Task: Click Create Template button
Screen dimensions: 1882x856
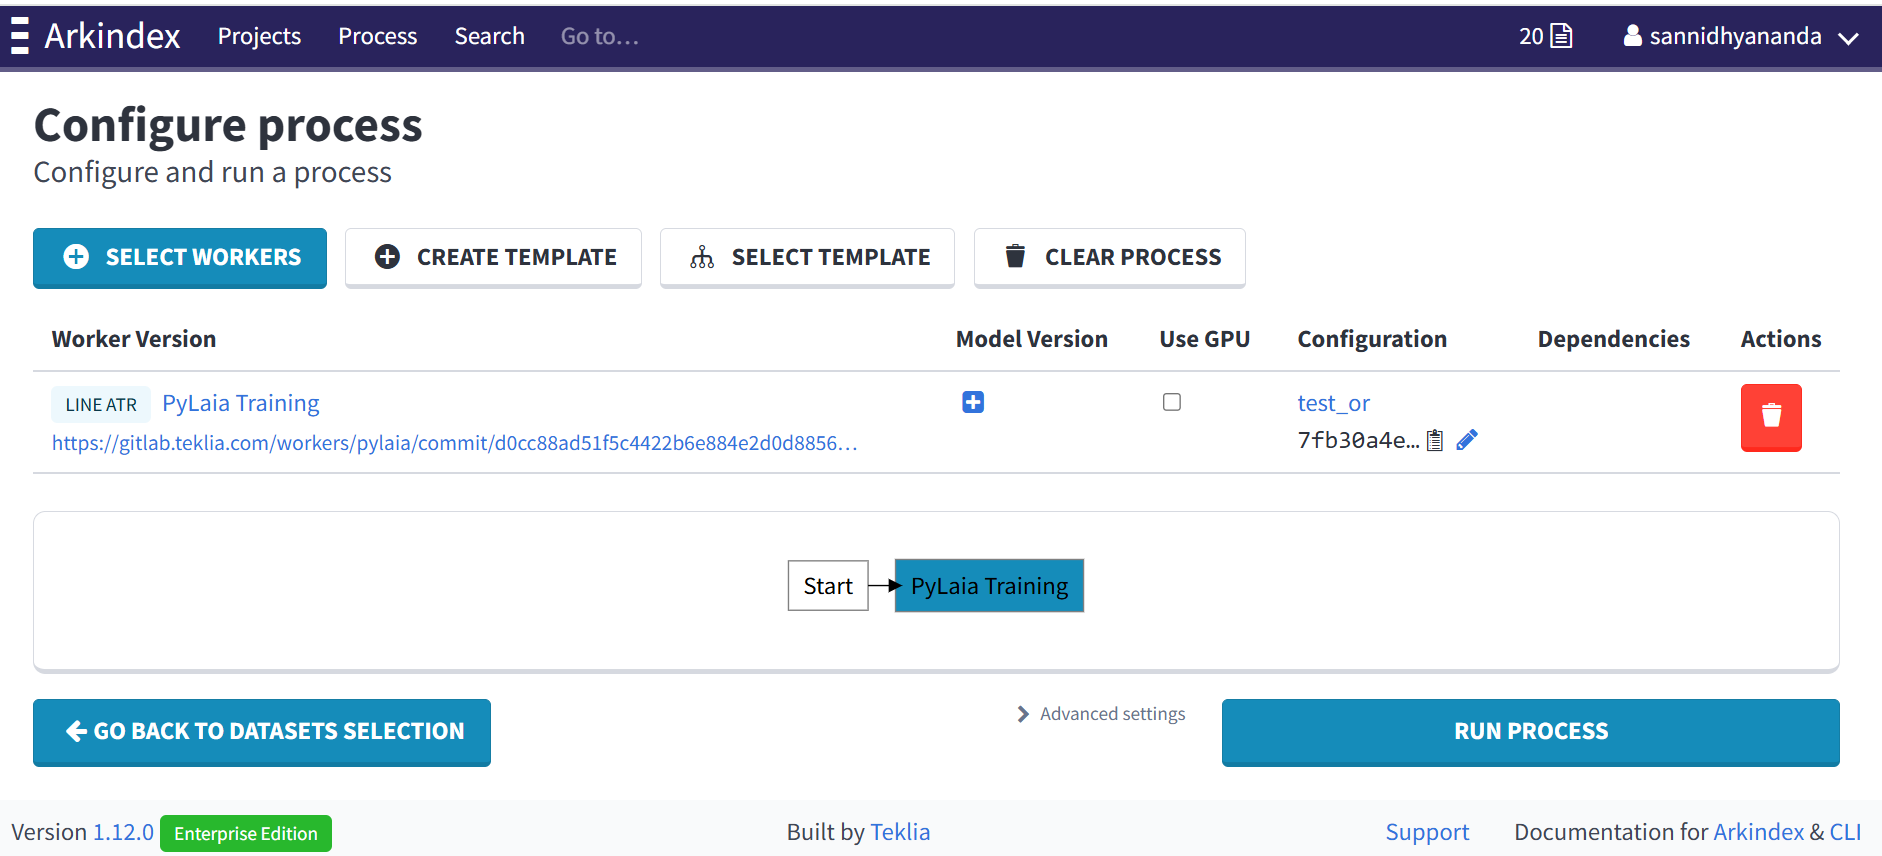Action: tap(493, 257)
